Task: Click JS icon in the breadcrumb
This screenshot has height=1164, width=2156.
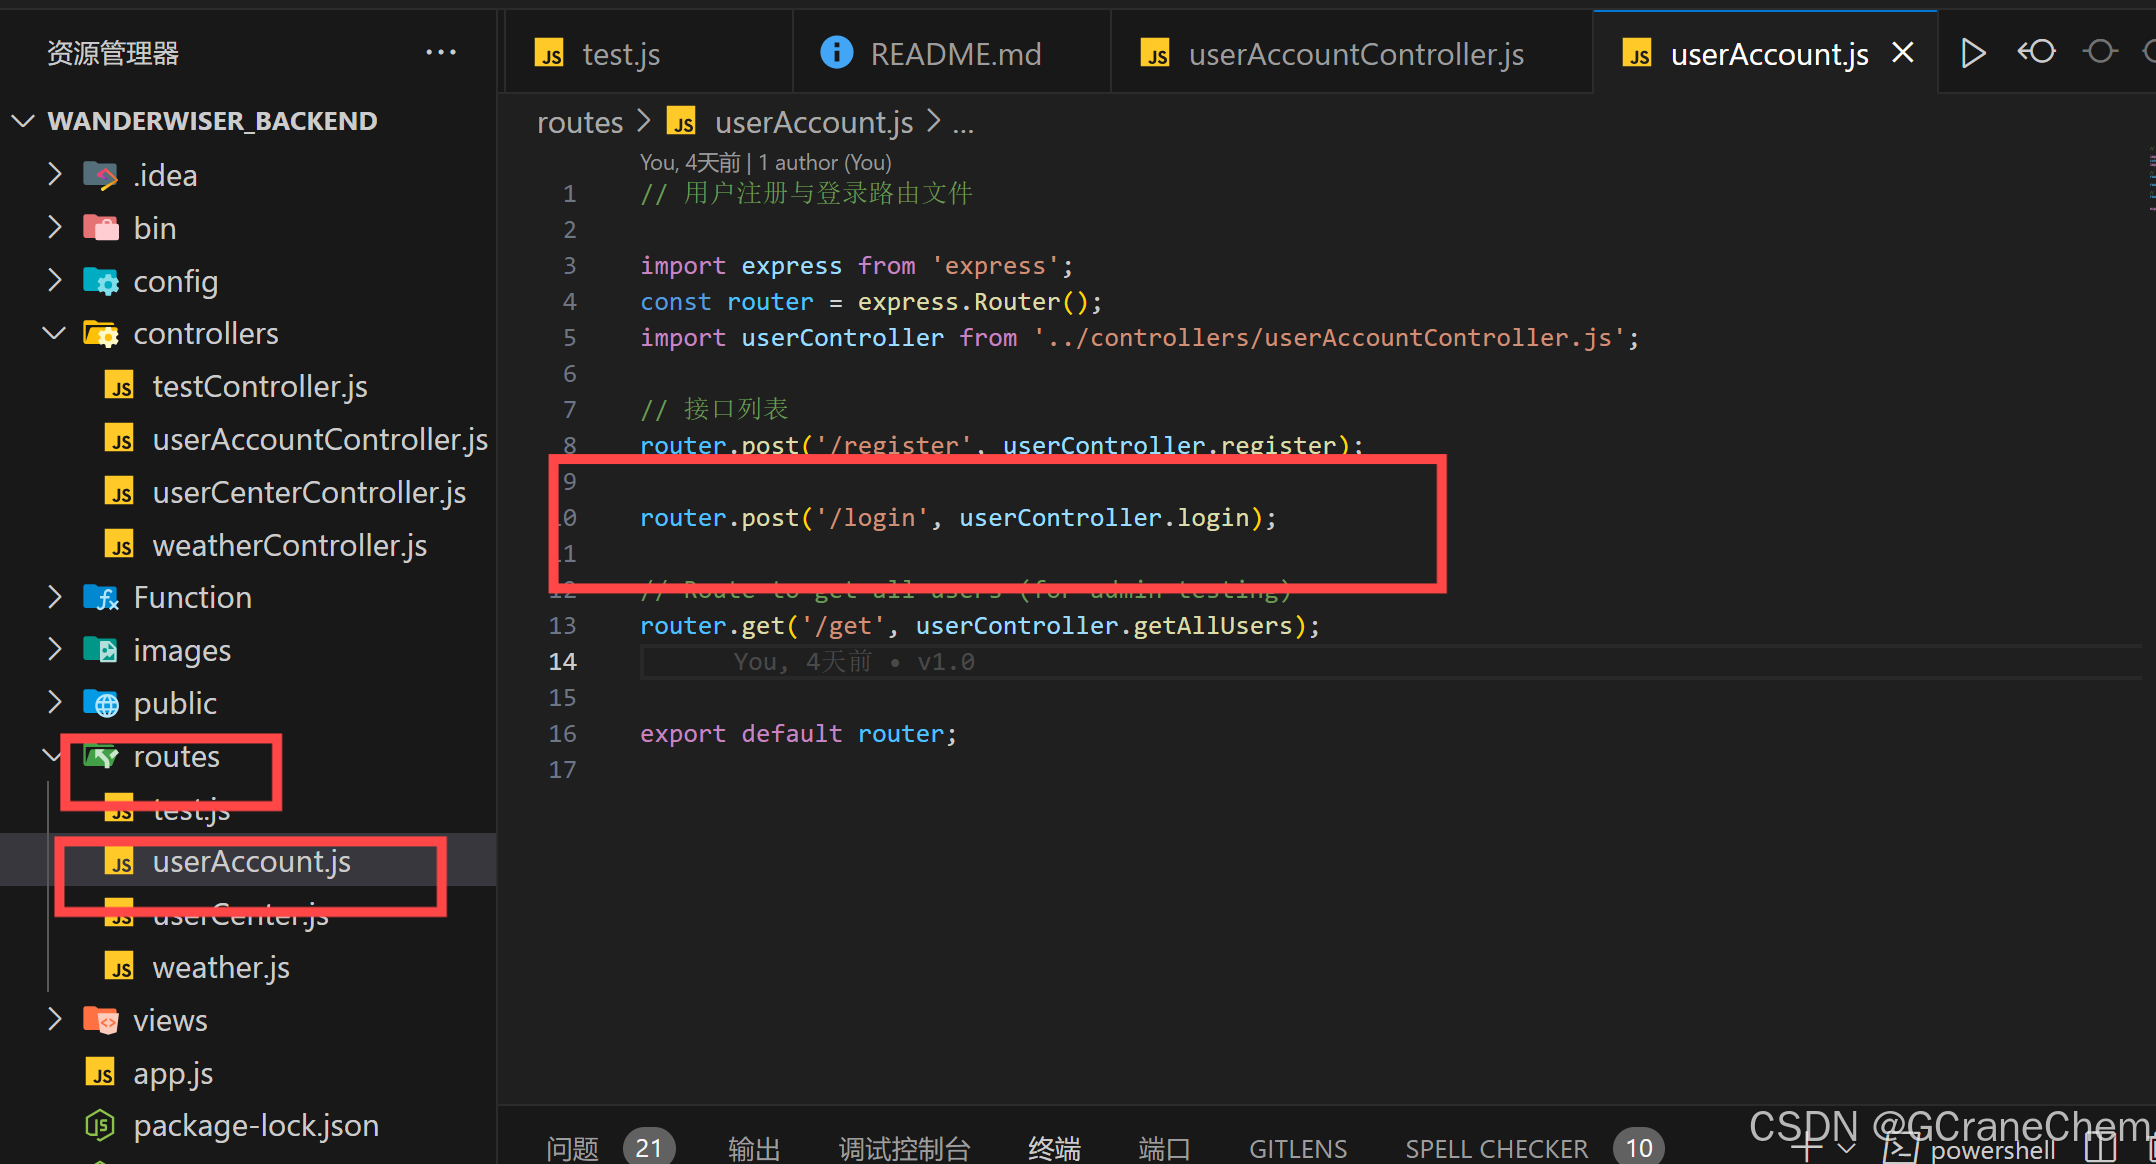Action: [682, 122]
